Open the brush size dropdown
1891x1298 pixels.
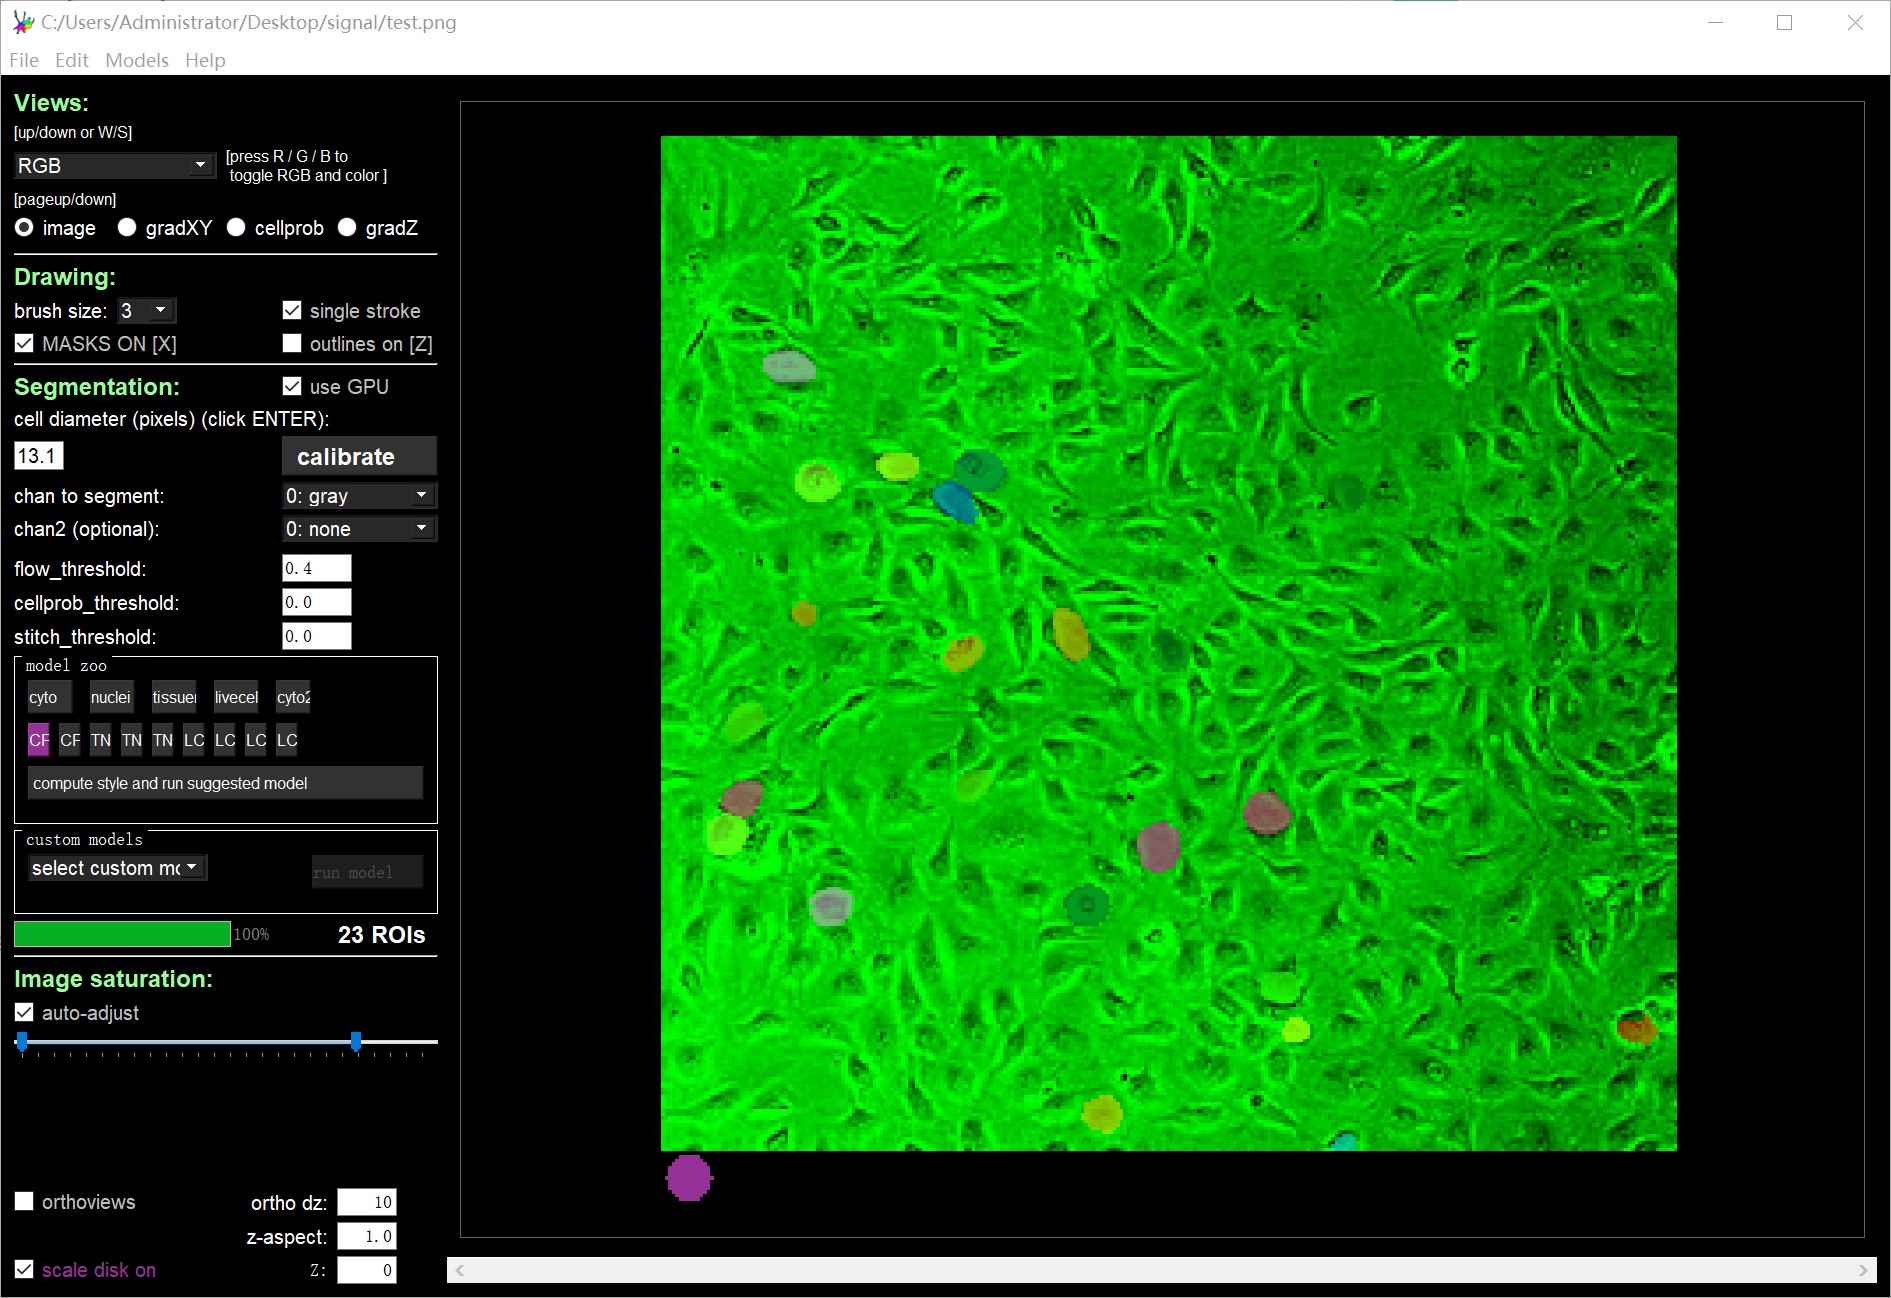146,311
